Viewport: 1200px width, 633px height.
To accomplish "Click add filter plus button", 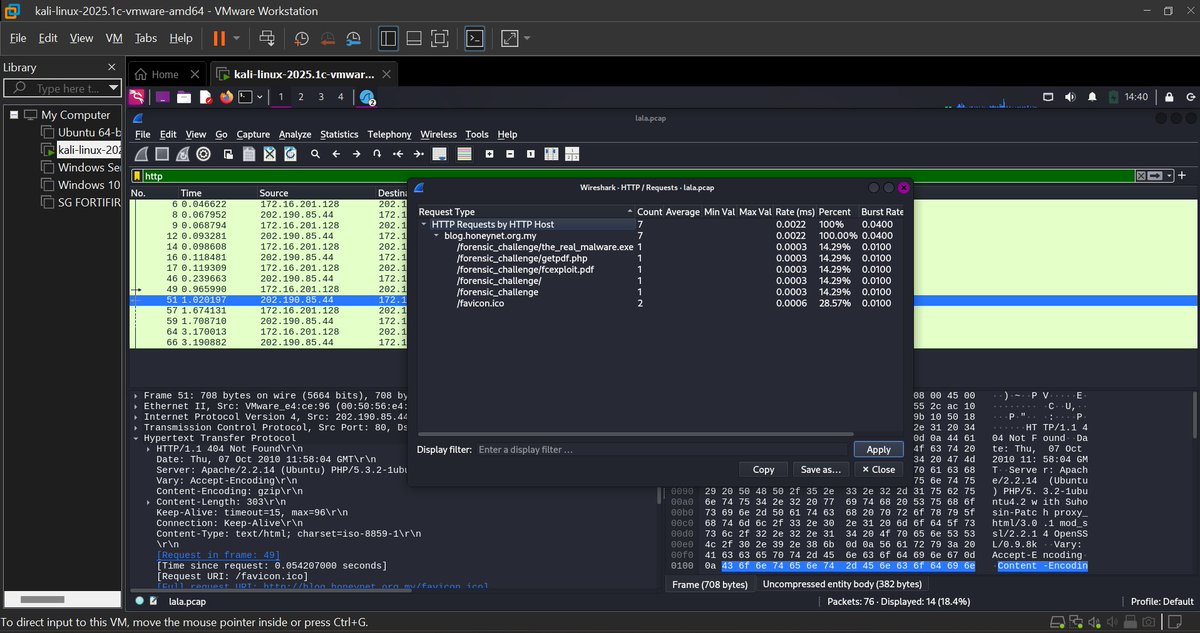I will tap(1182, 176).
